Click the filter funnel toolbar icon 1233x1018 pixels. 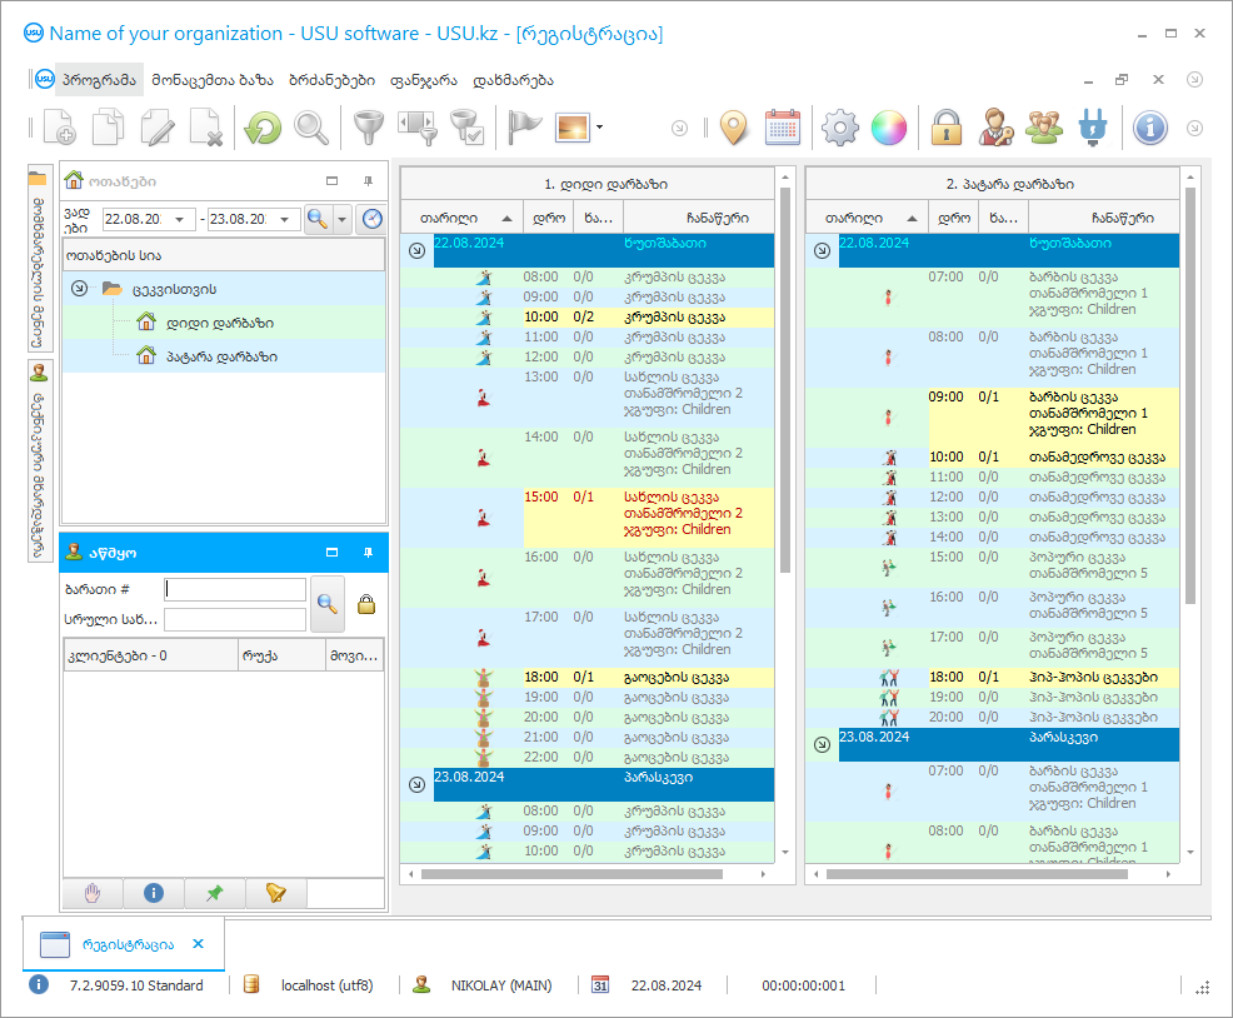[x=368, y=128]
